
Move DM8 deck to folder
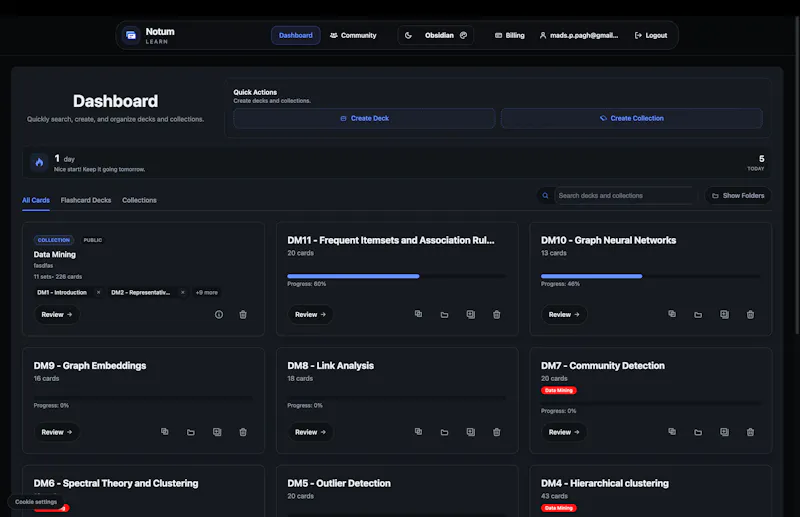[x=444, y=432]
